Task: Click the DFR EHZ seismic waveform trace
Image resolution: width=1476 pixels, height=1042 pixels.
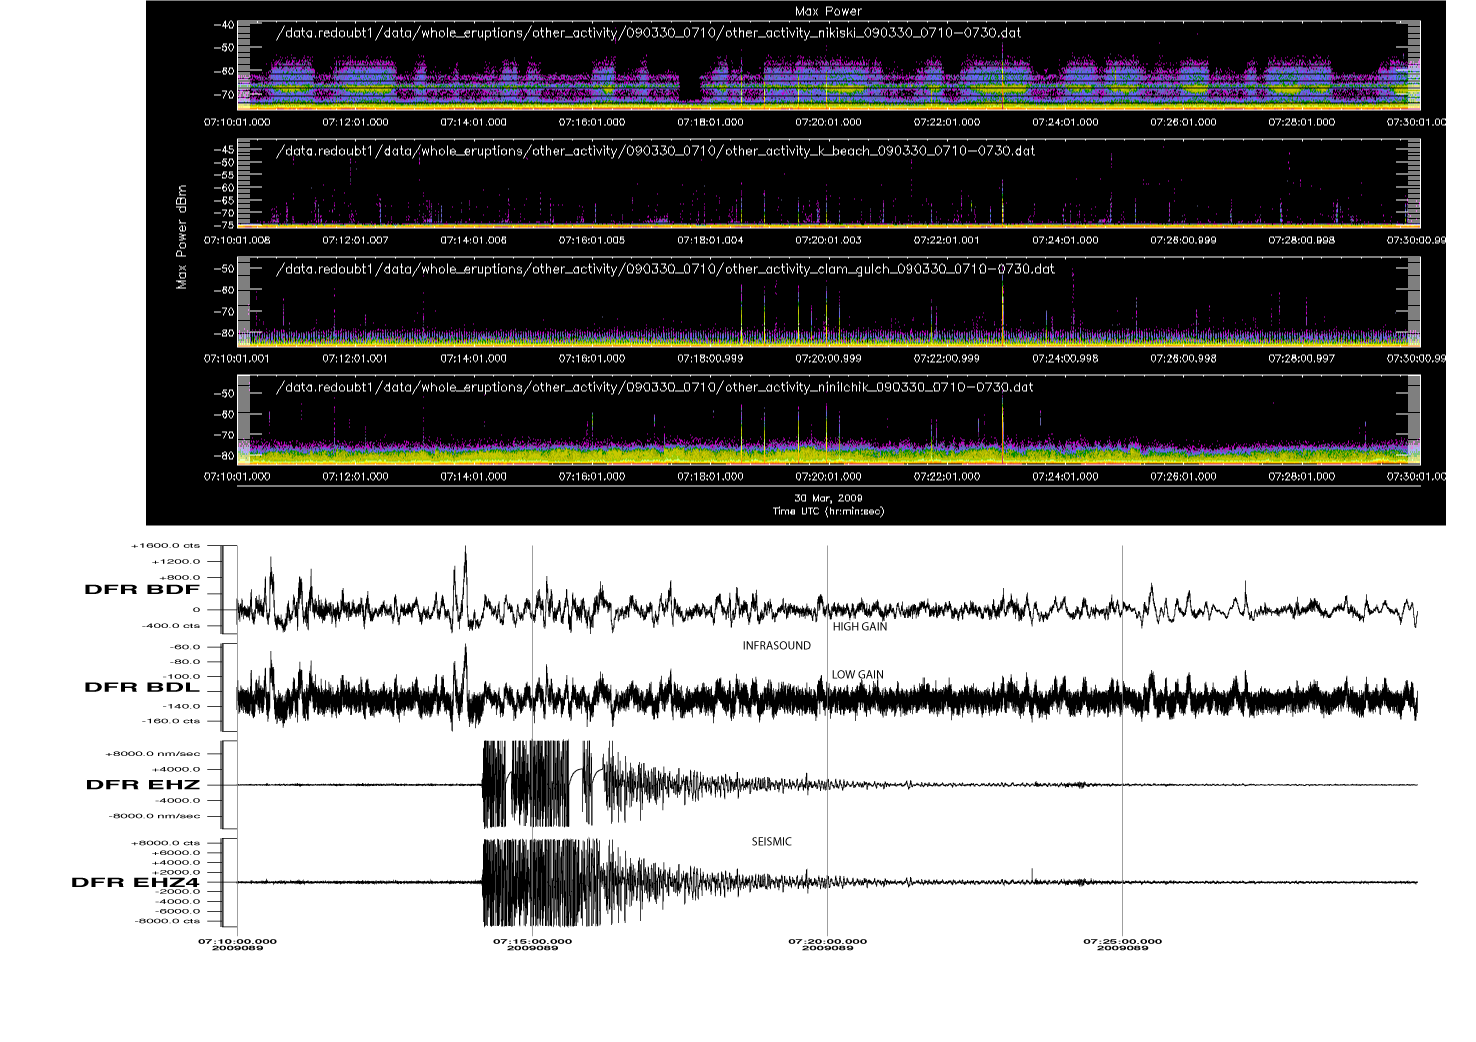Action: point(827,785)
